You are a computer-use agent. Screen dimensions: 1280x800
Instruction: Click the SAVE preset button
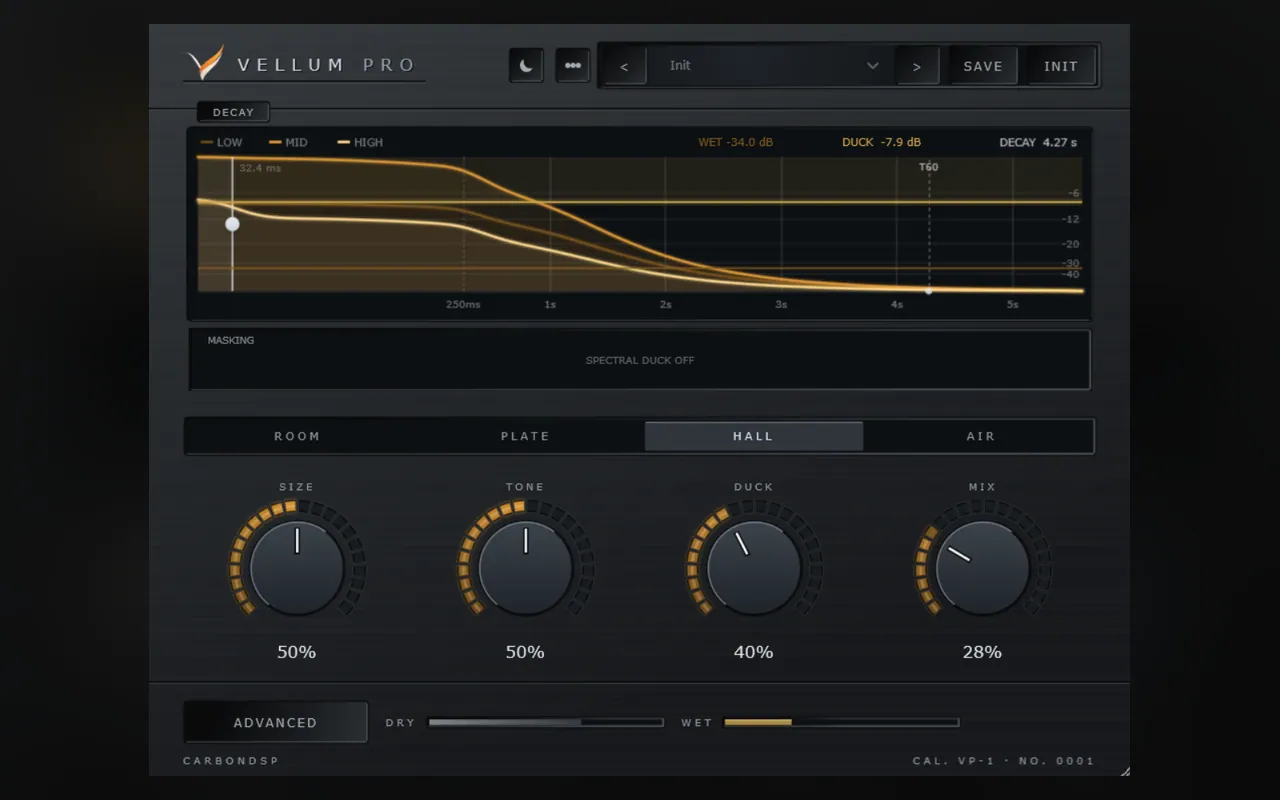click(983, 66)
